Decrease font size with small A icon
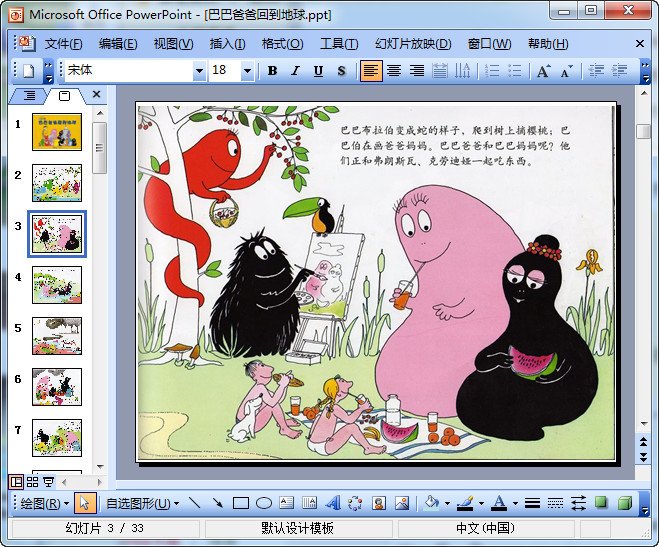The height and width of the screenshot is (547, 659). pyautogui.click(x=566, y=71)
